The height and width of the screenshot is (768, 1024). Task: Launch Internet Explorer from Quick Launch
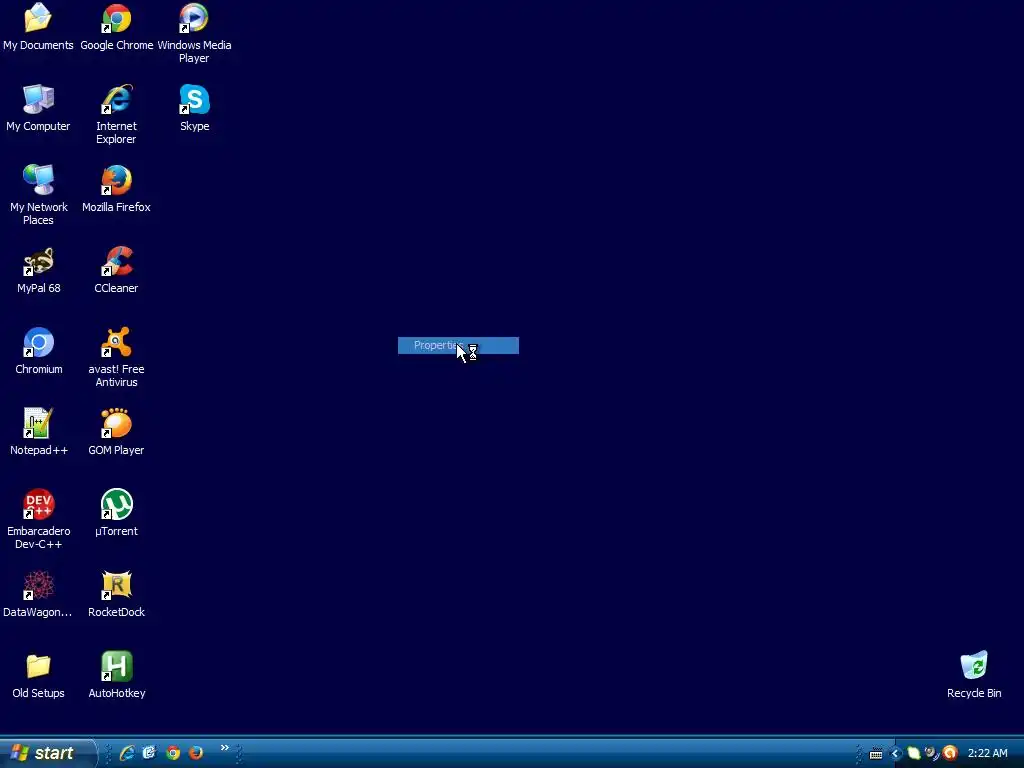(x=127, y=753)
